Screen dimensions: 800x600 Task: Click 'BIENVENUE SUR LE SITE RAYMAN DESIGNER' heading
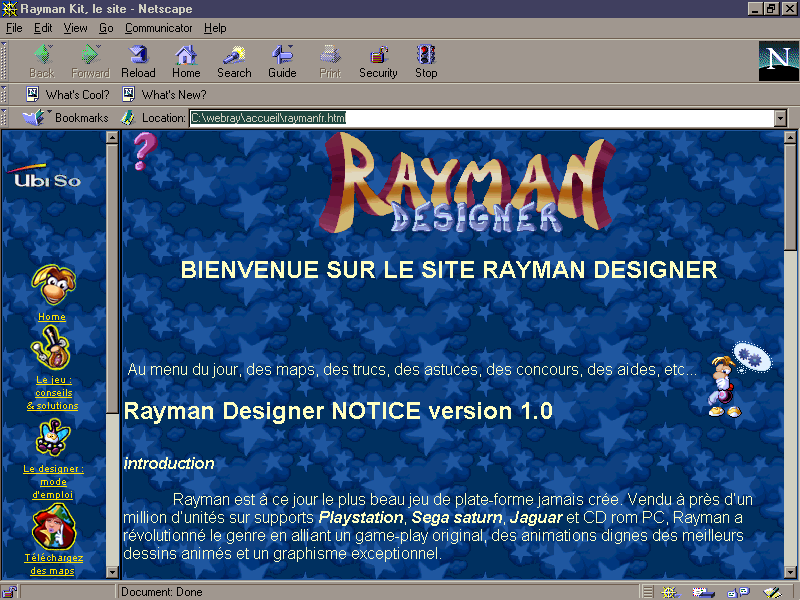(x=449, y=270)
